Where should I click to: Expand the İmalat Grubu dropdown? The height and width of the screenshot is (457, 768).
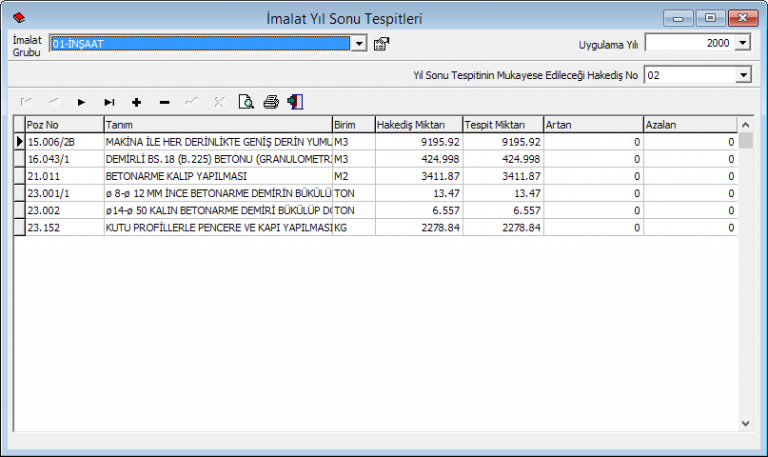(359, 44)
